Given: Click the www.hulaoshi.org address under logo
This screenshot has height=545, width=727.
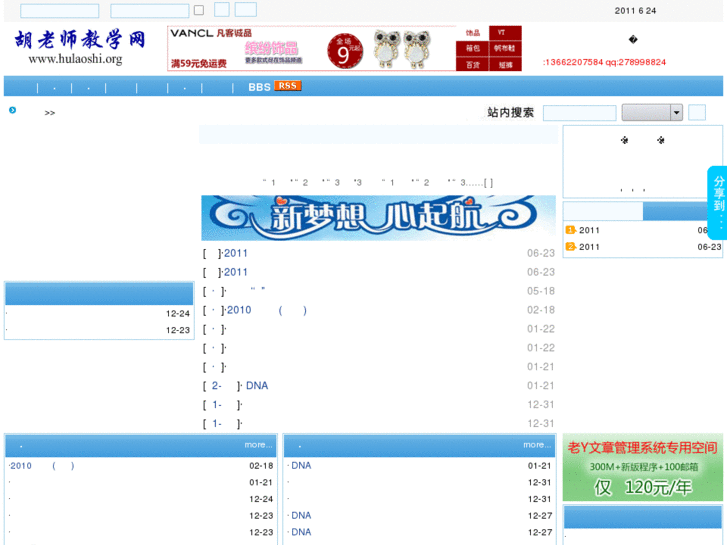Looking at the screenshot, I should click(75, 59).
